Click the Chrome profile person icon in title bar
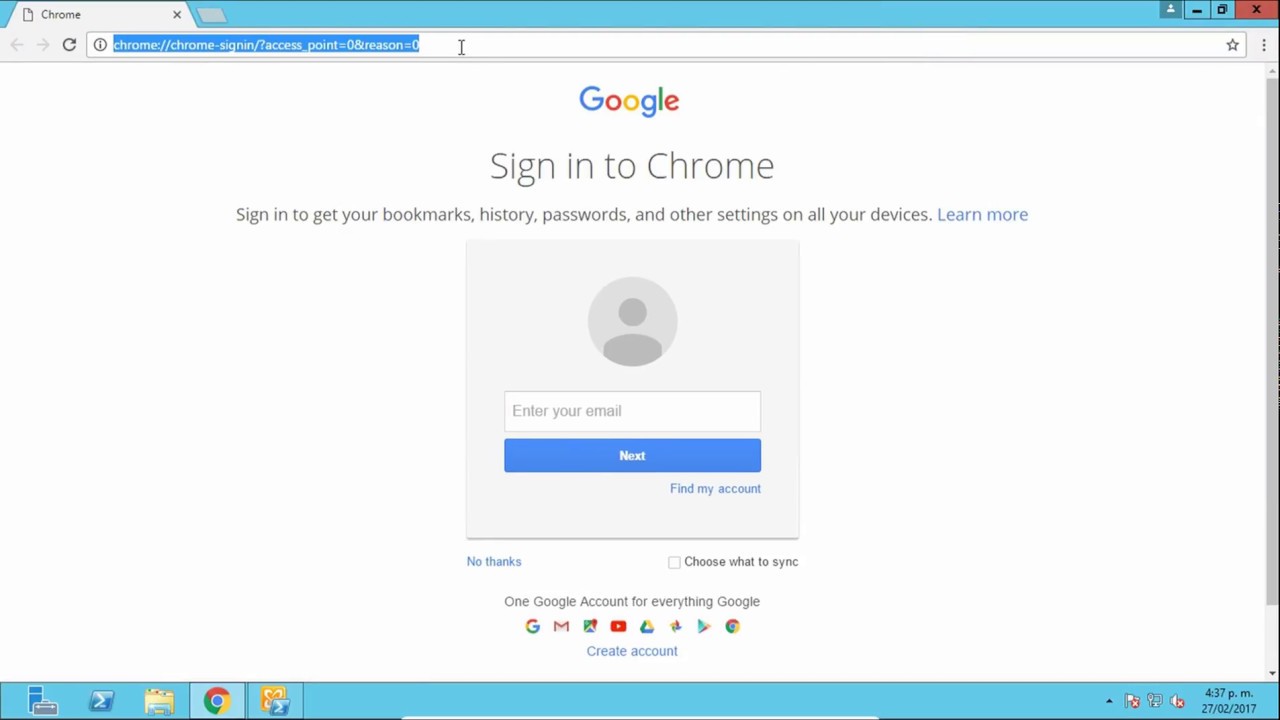 pos(1170,10)
